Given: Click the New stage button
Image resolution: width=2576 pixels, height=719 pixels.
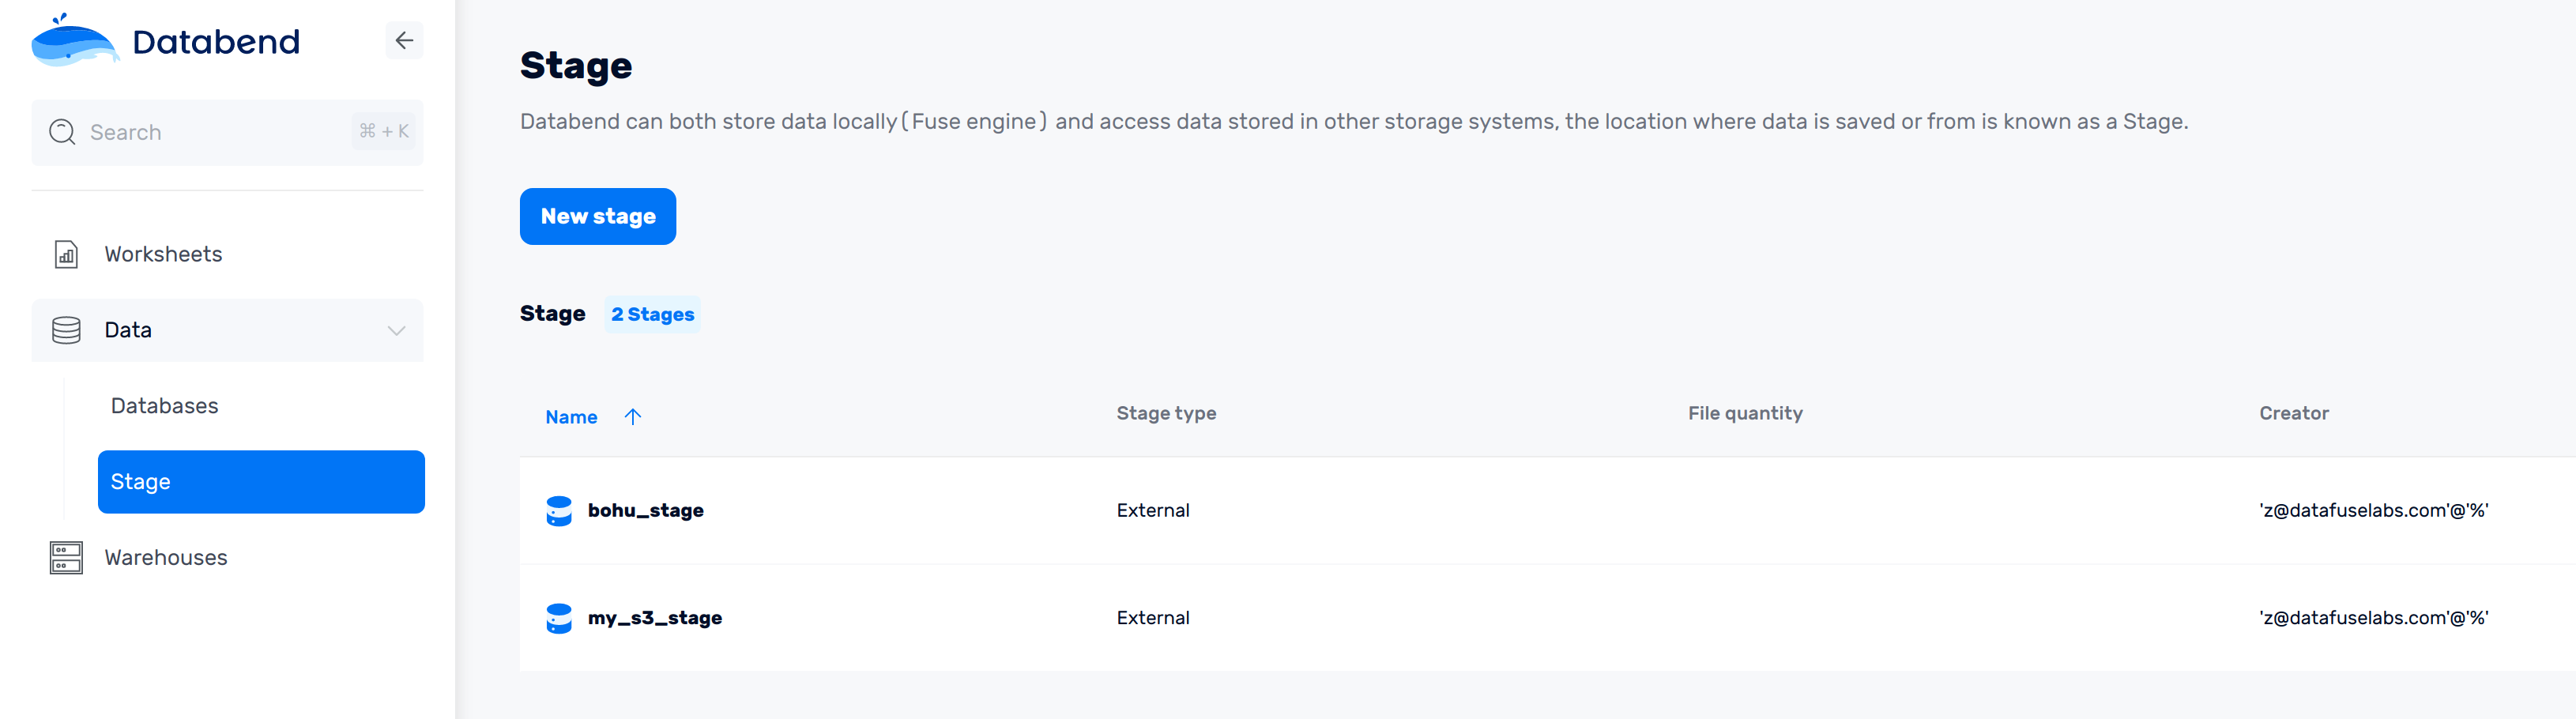Looking at the screenshot, I should coord(598,216).
